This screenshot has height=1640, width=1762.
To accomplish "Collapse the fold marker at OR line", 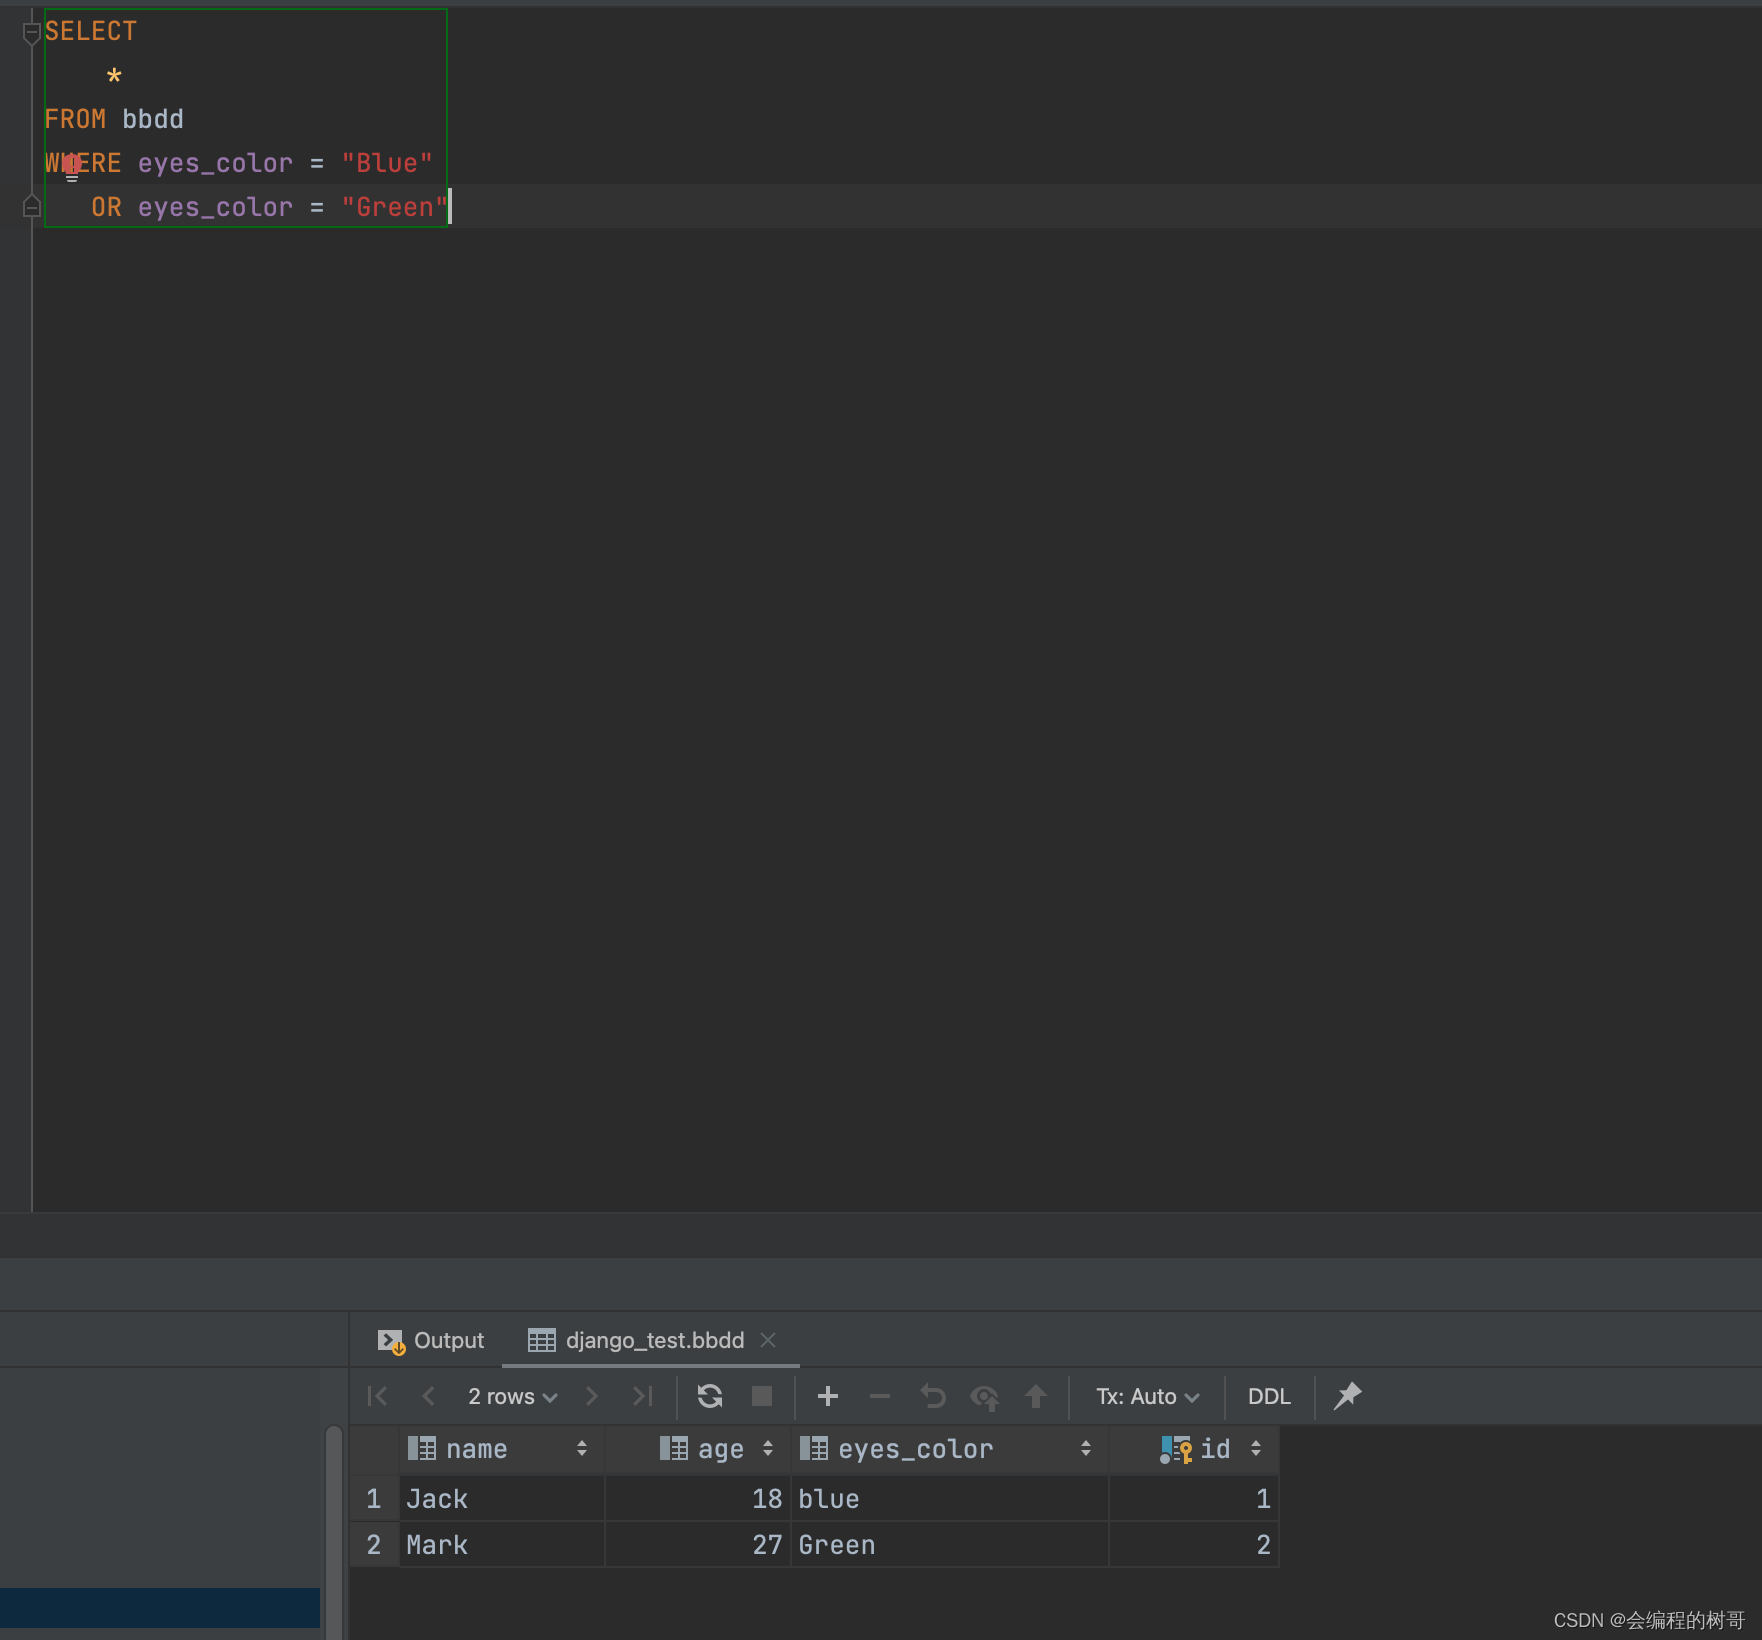I will click(x=31, y=206).
